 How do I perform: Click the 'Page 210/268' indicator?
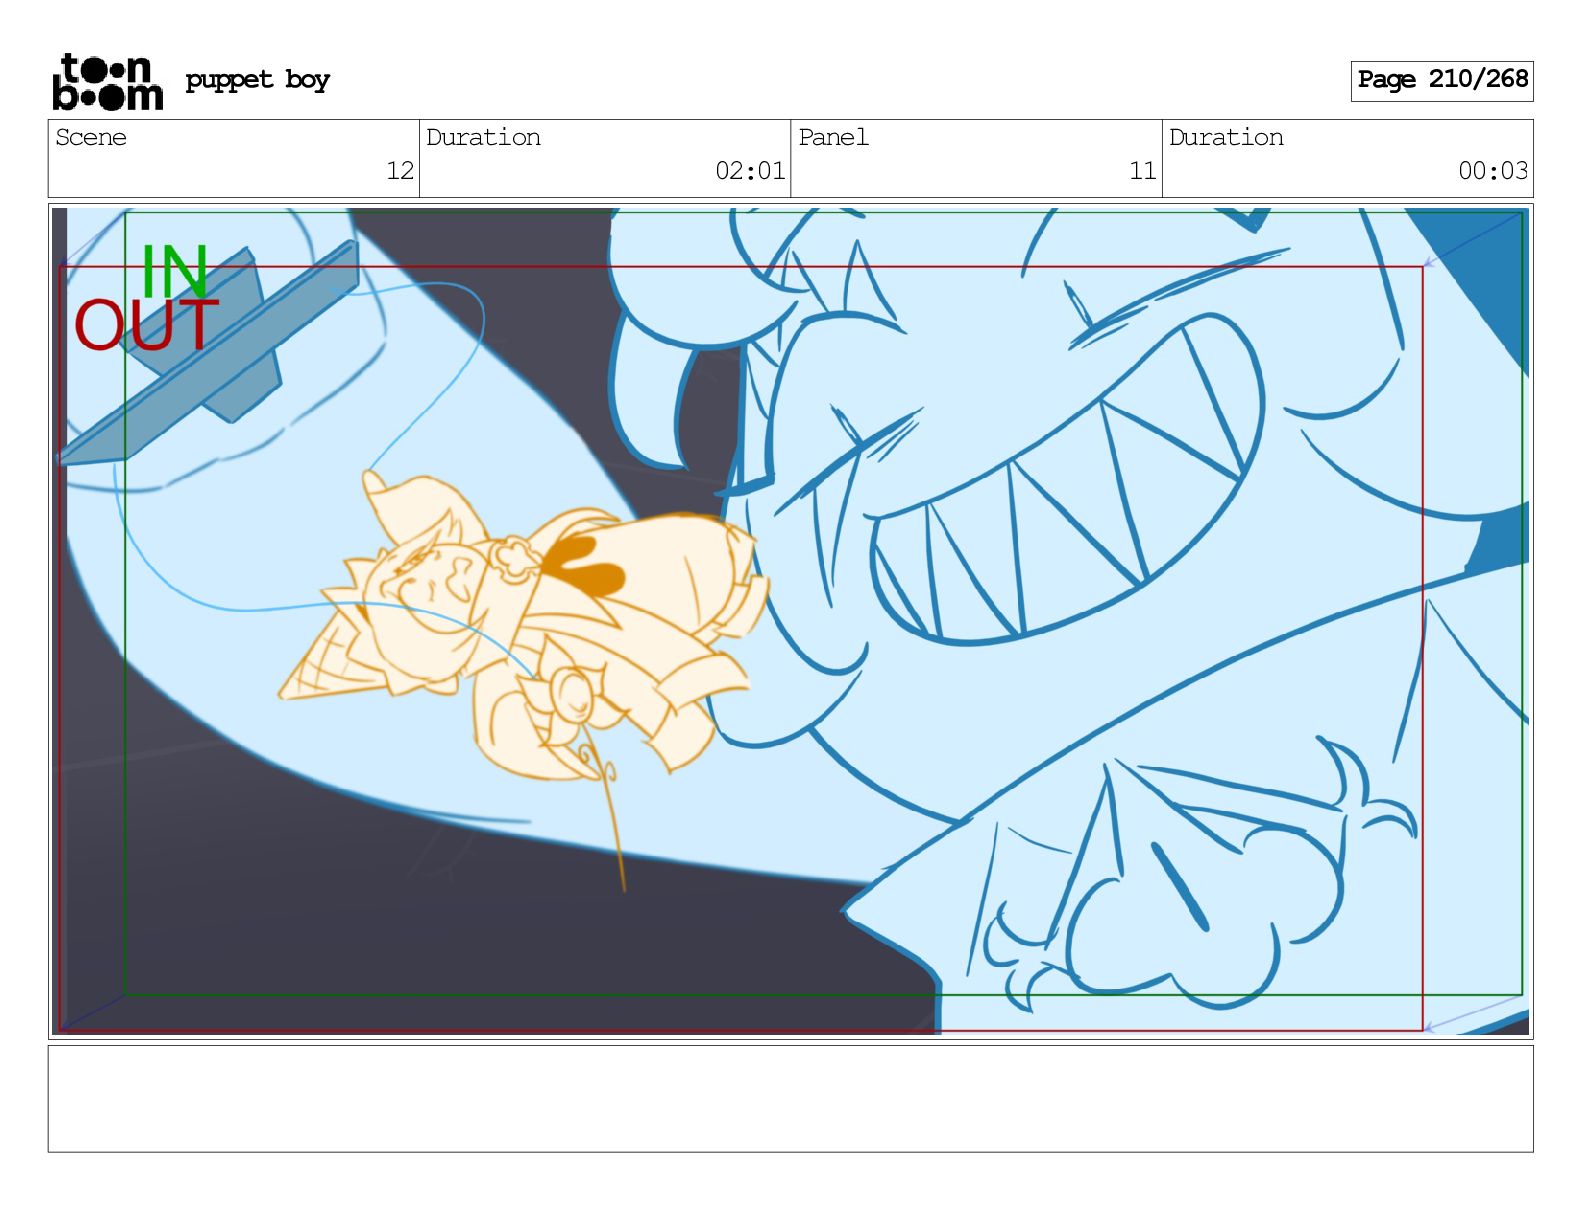pos(1442,80)
